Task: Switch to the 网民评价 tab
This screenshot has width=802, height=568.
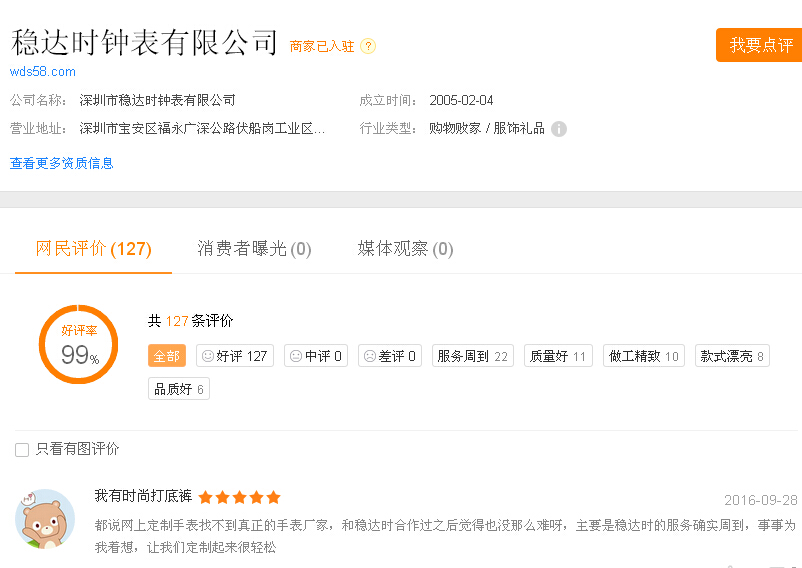Action: (93, 249)
